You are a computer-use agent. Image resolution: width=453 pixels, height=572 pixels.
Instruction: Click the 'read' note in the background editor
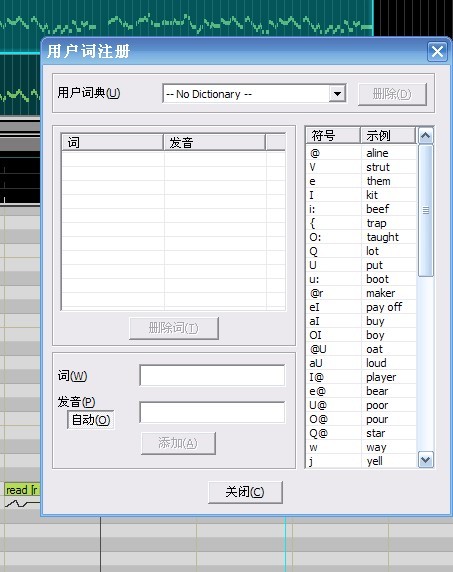coord(22,490)
